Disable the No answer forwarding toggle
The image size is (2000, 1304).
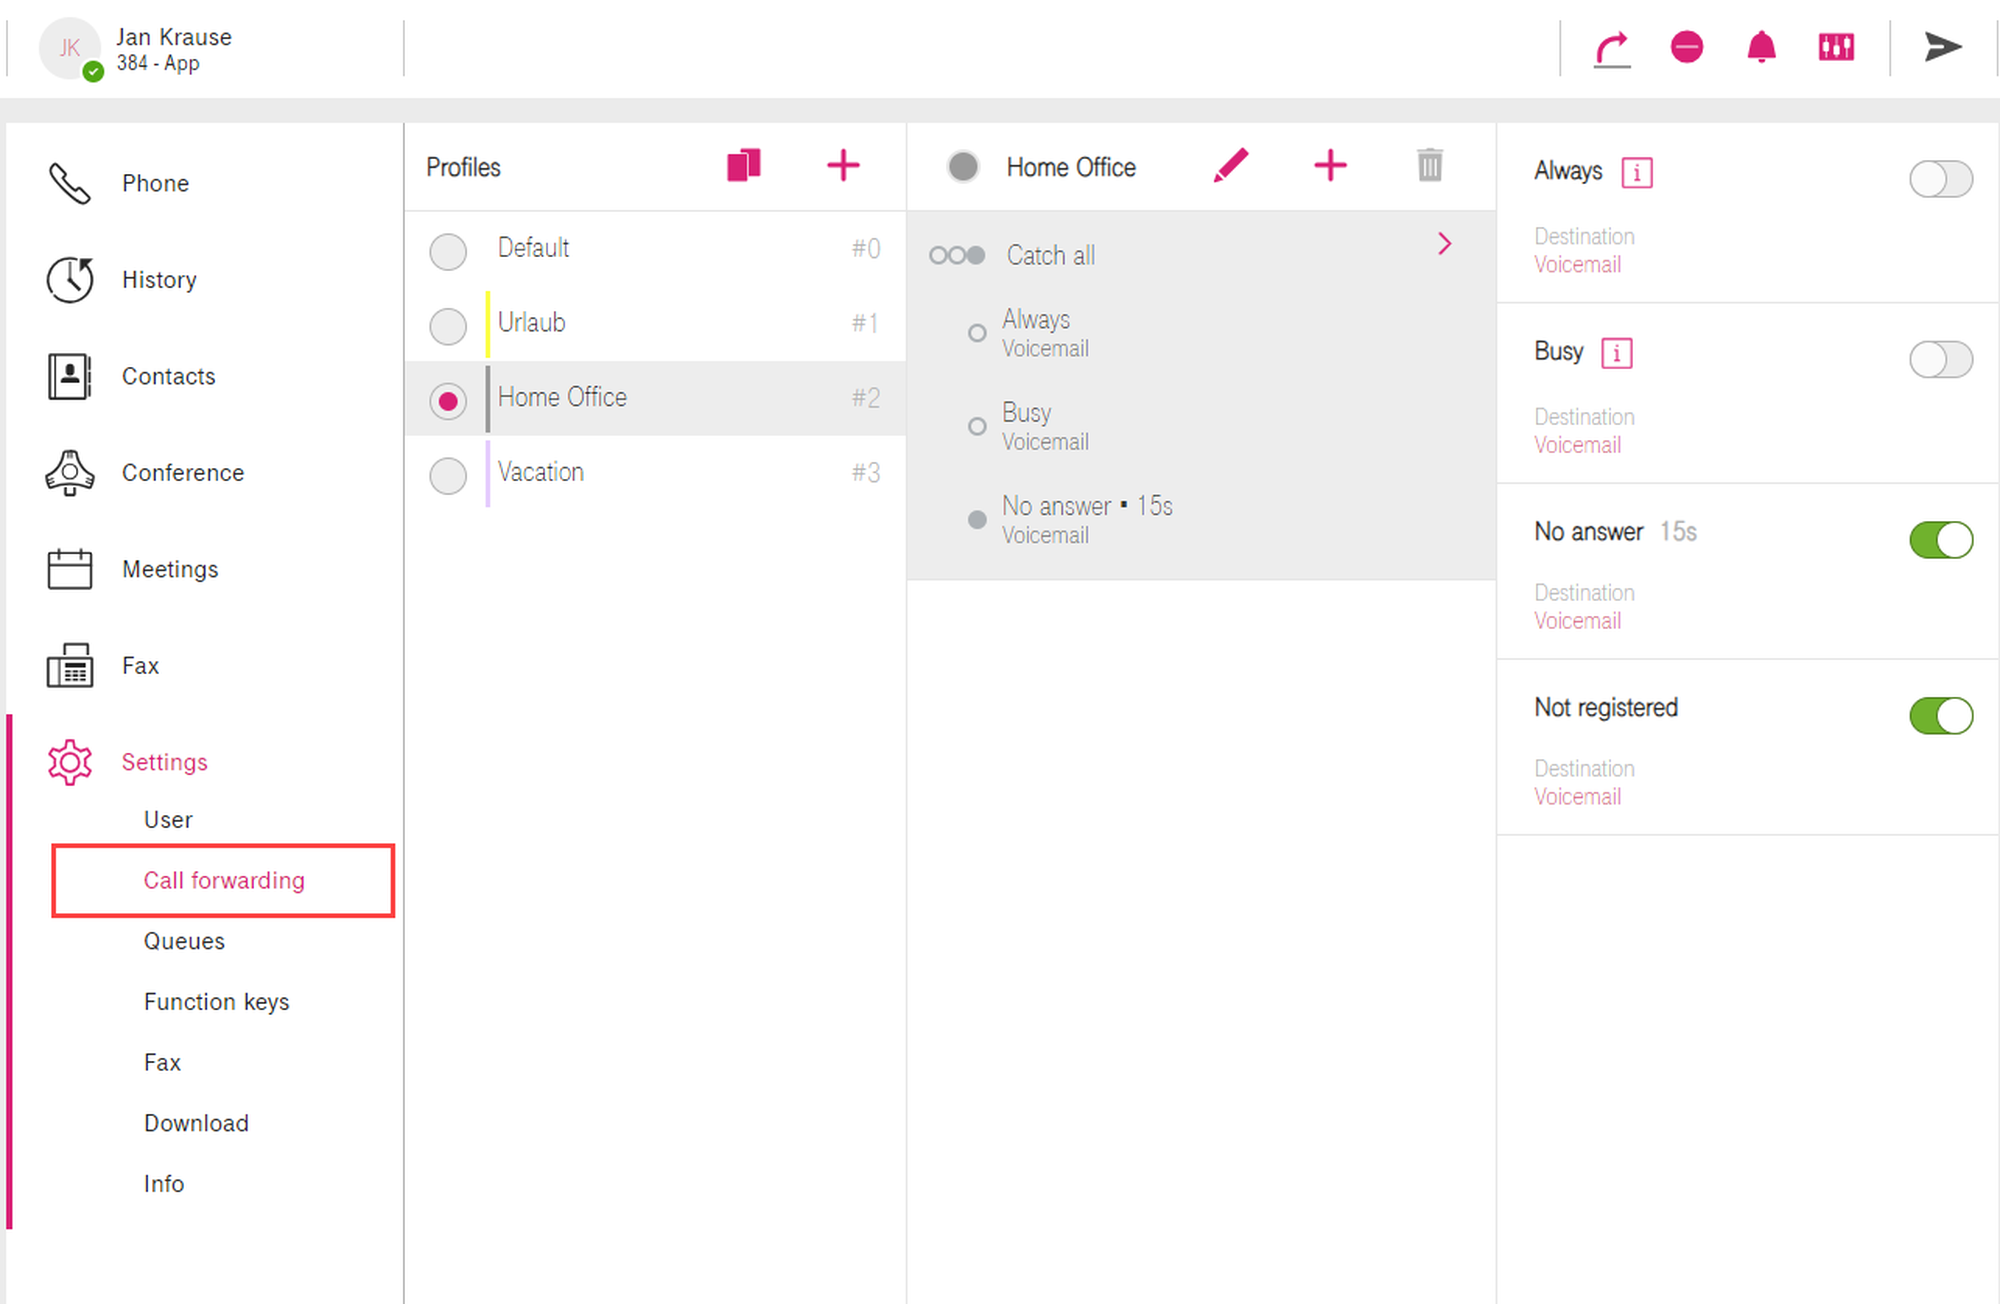pos(1940,540)
